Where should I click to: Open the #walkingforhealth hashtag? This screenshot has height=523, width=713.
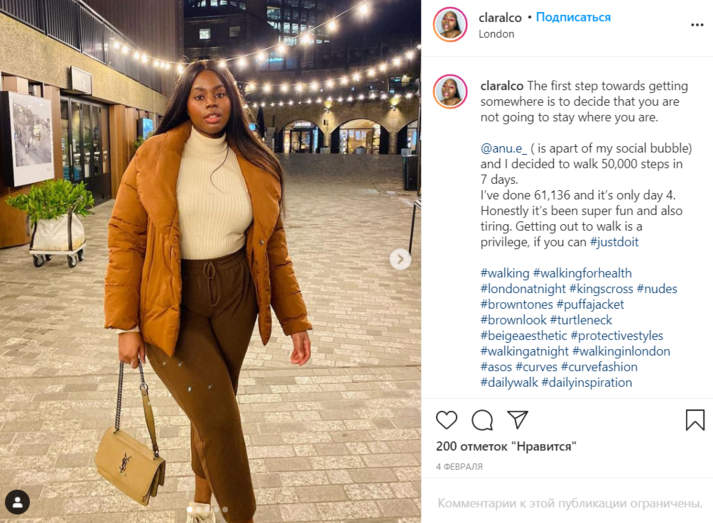click(x=582, y=273)
